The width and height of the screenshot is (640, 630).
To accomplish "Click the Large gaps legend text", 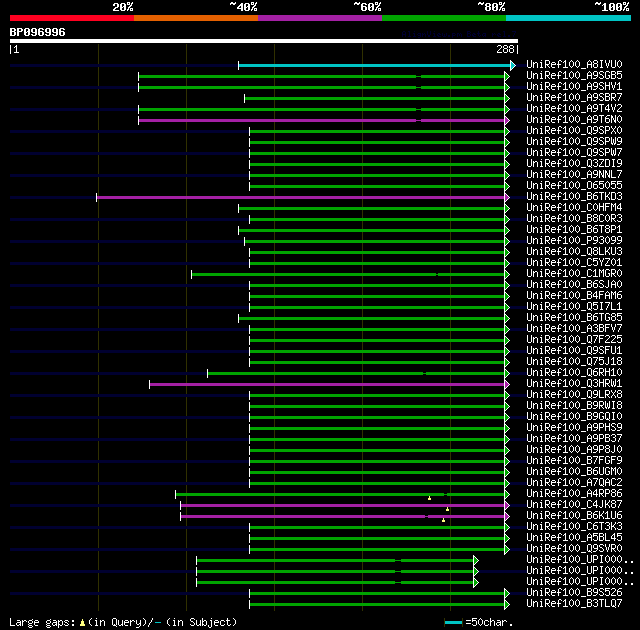I will [123, 623].
